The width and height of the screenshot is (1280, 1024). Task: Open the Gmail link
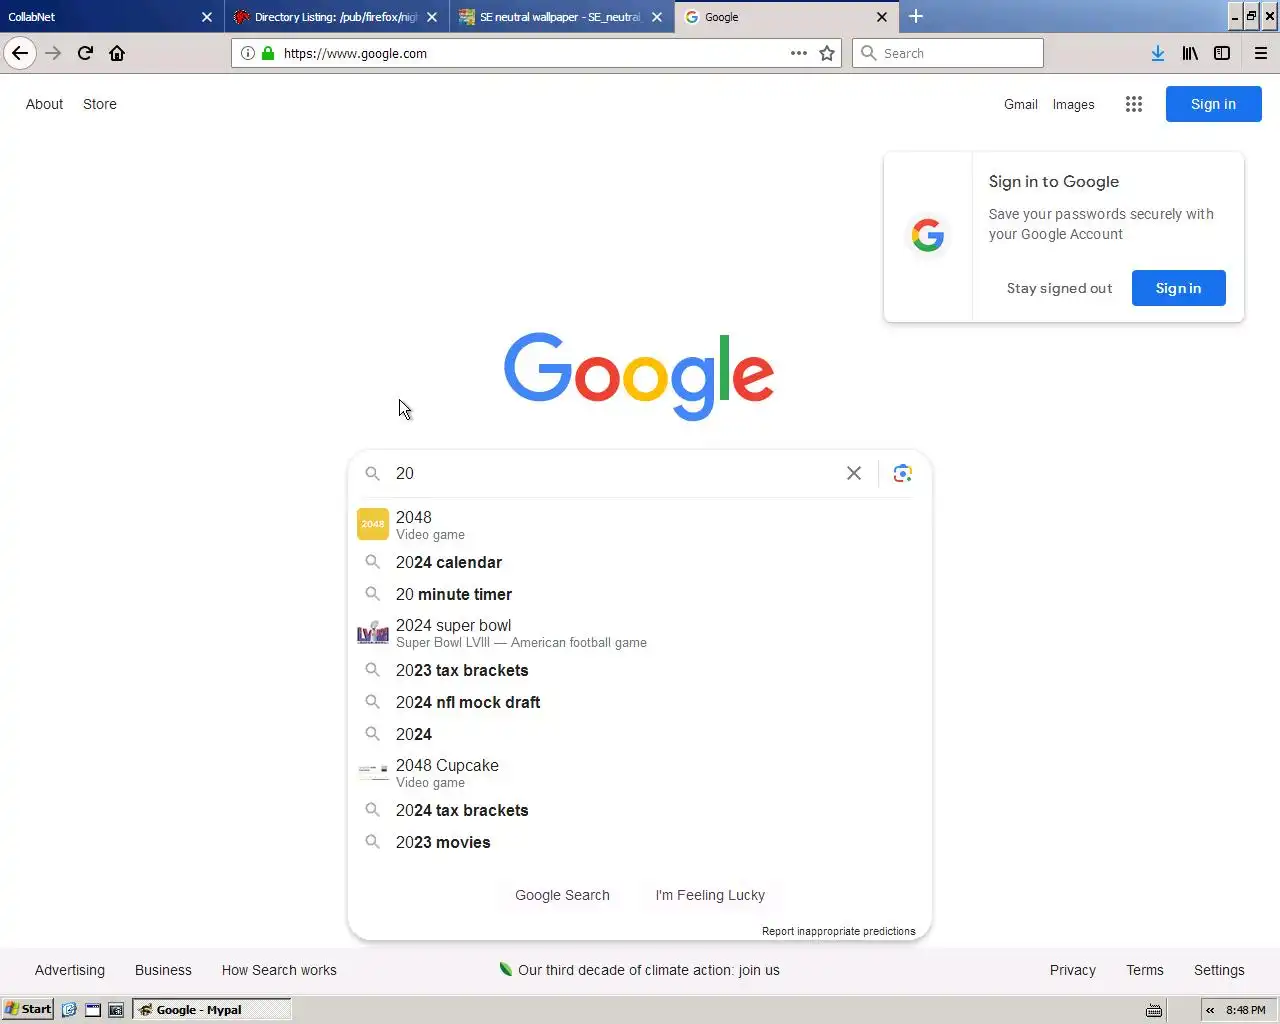[x=1021, y=104]
